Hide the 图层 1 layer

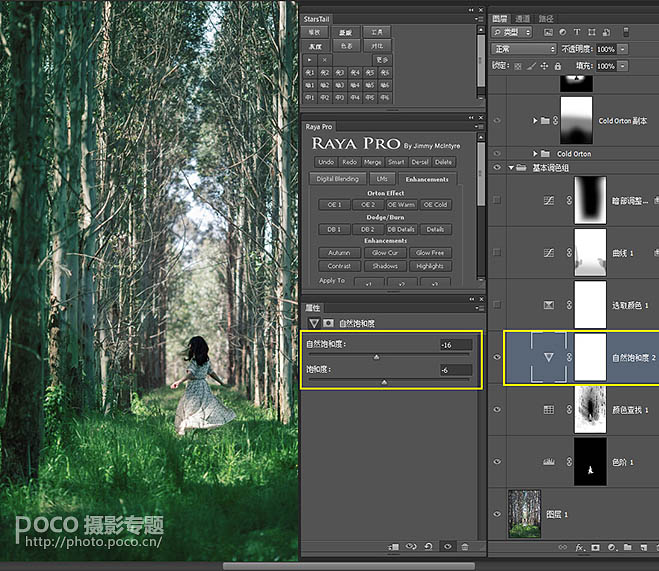497,514
